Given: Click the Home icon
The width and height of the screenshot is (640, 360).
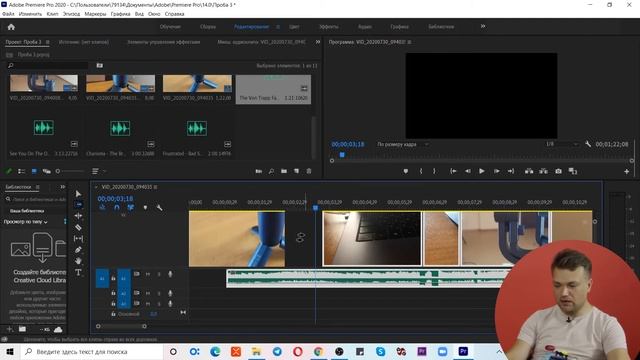Looking at the screenshot, I should pyautogui.click(x=11, y=27).
